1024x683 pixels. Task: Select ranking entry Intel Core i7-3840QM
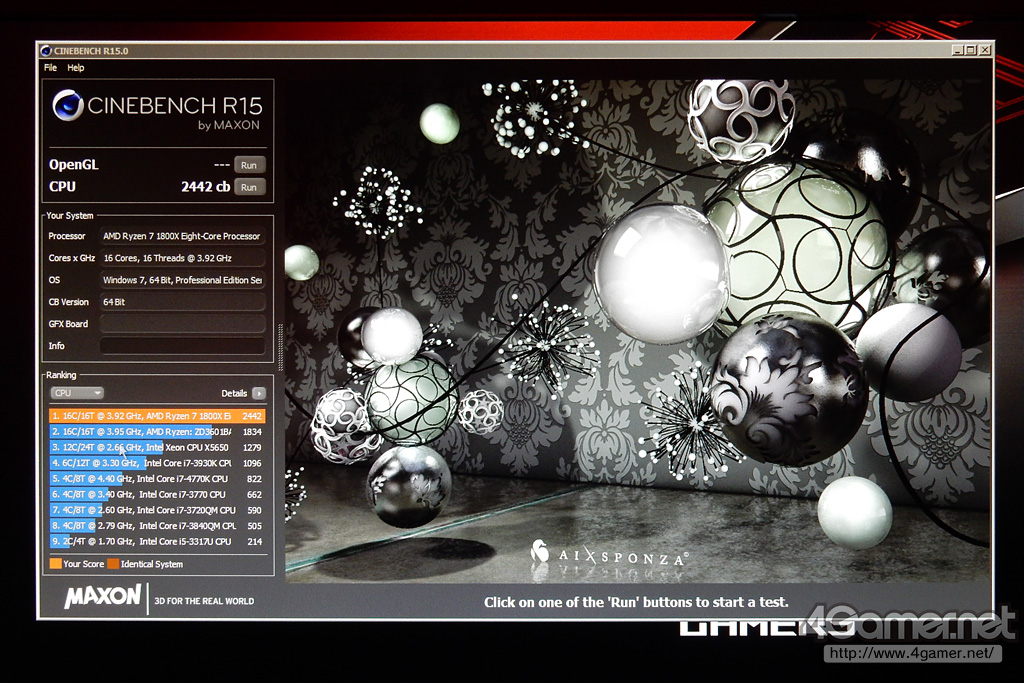coord(157,526)
